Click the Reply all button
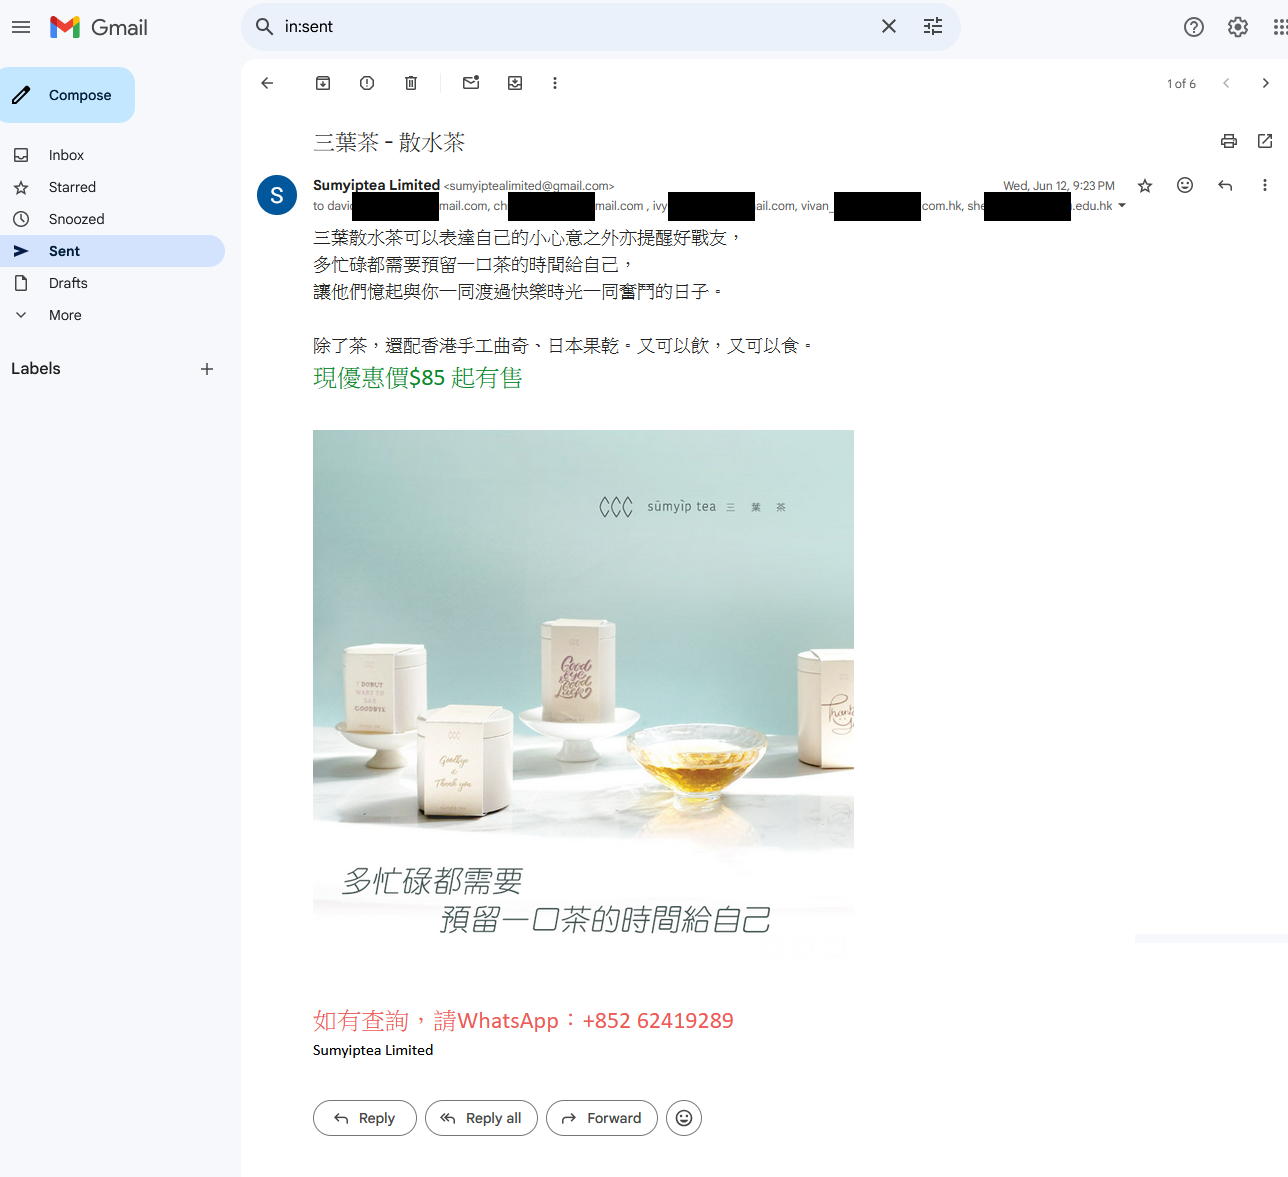1288x1177 pixels. 481,1118
